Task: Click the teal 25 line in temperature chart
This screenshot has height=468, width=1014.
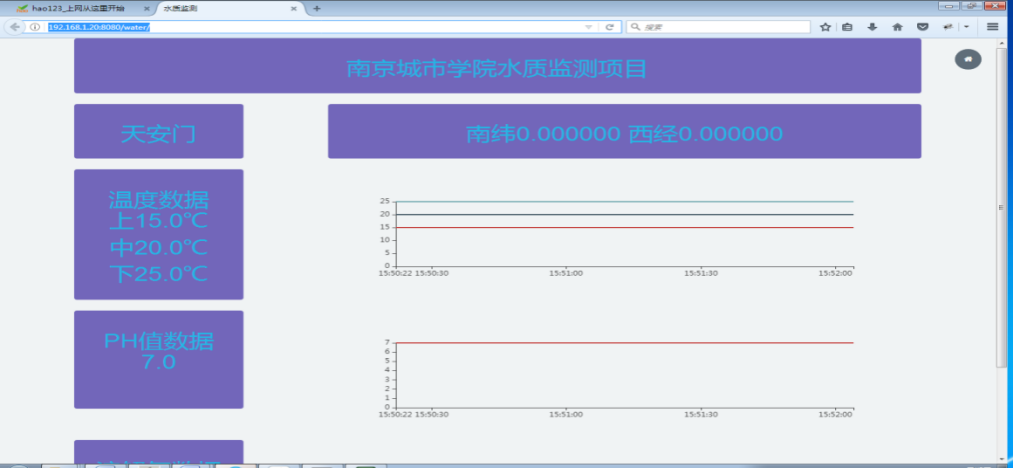Action: click(x=625, y=202)
